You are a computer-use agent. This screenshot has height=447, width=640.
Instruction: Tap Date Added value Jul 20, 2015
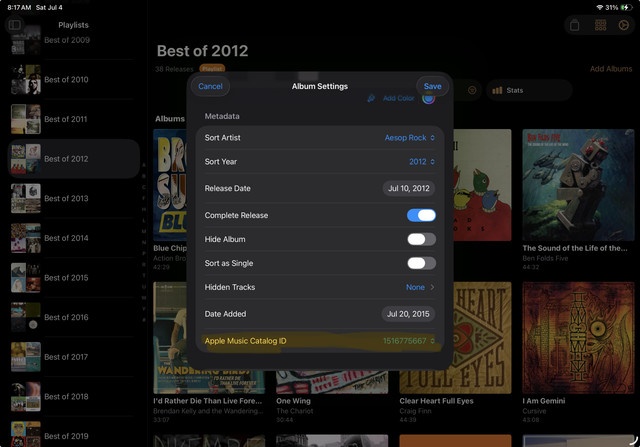coord(408,314)
